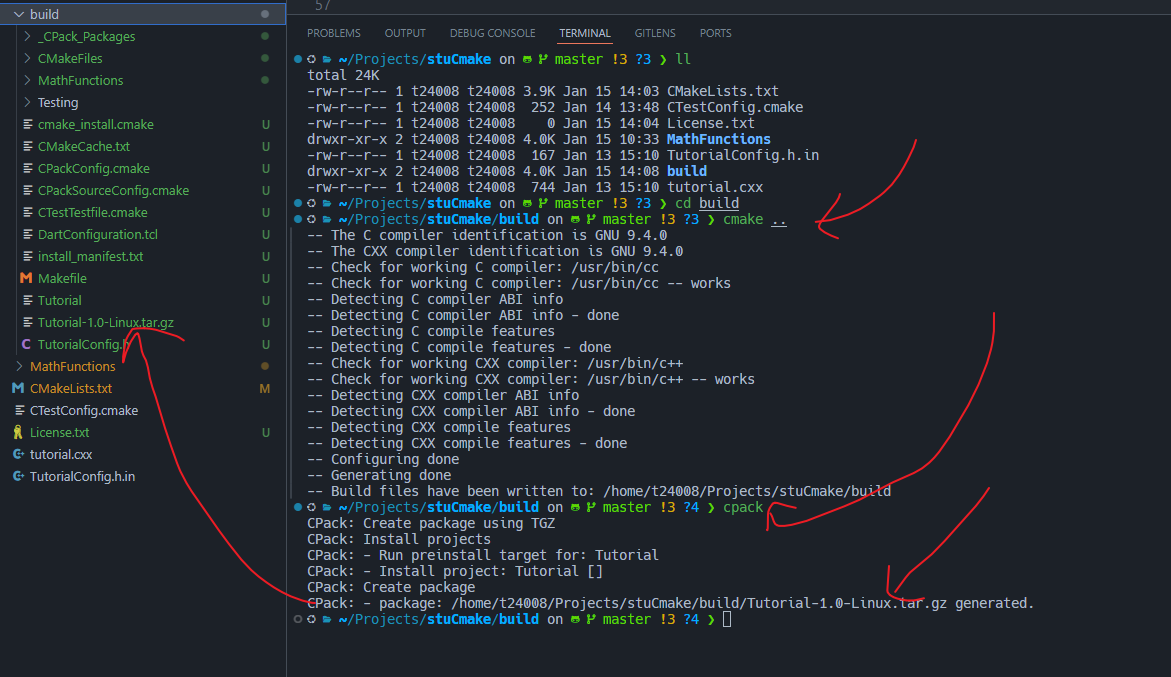Expand the Testing folder
This screenshot has height=677, width=1171.
click(x=27, y=102)
